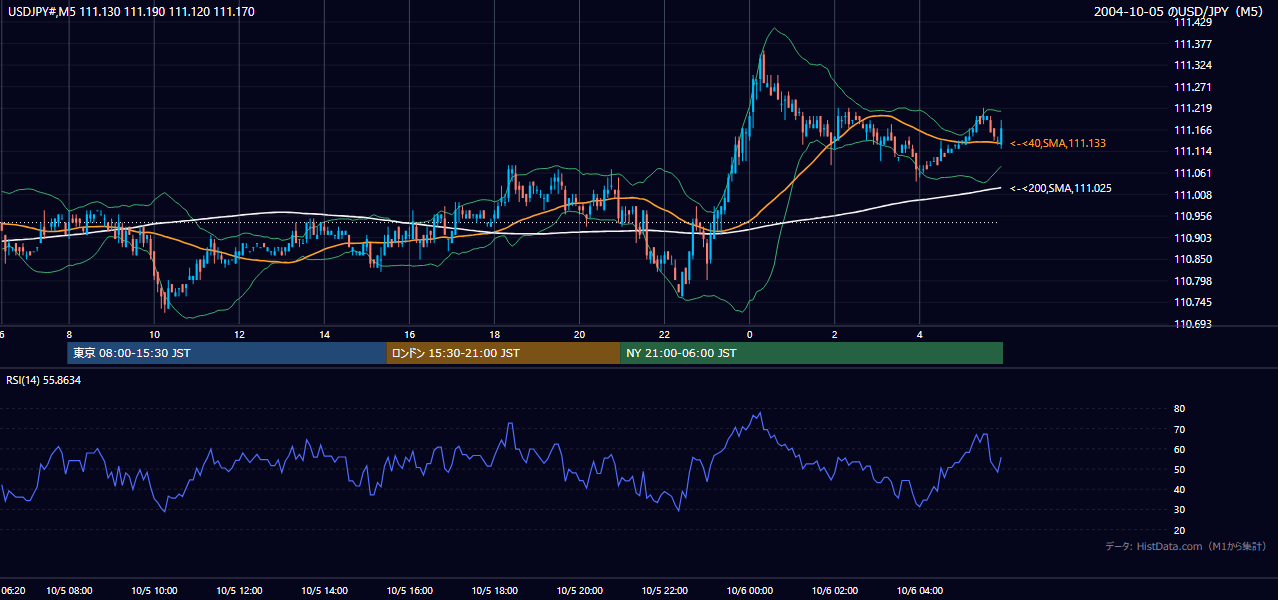This screenshot has height=600, width=1278.
Task: Click price axis label 110.798
Action: point(1192,281)
